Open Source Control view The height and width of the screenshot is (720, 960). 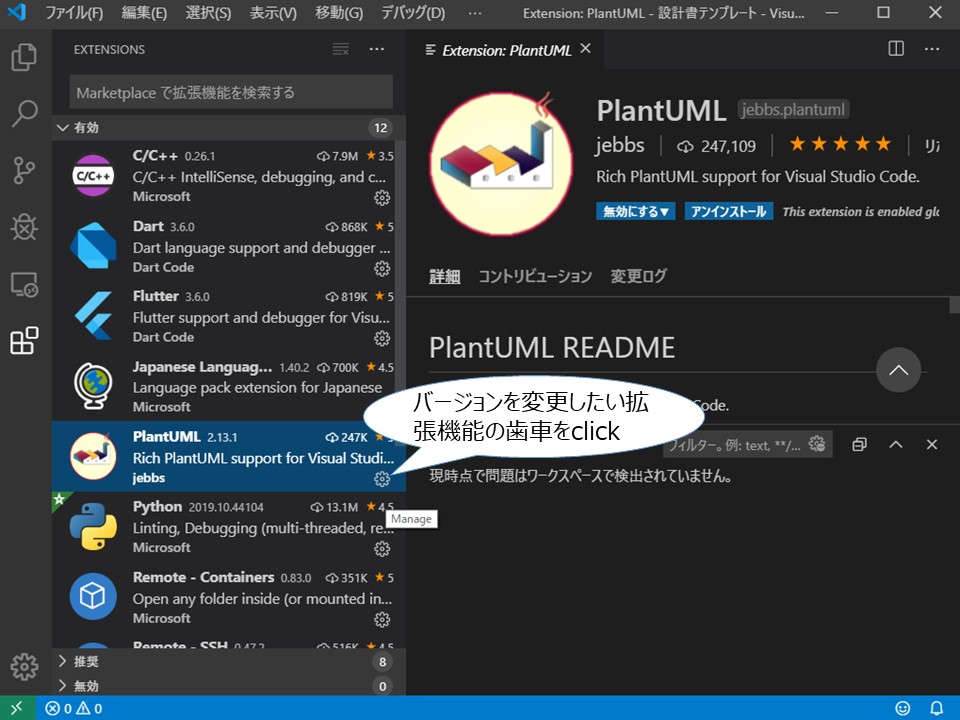(x=24, y=170)
